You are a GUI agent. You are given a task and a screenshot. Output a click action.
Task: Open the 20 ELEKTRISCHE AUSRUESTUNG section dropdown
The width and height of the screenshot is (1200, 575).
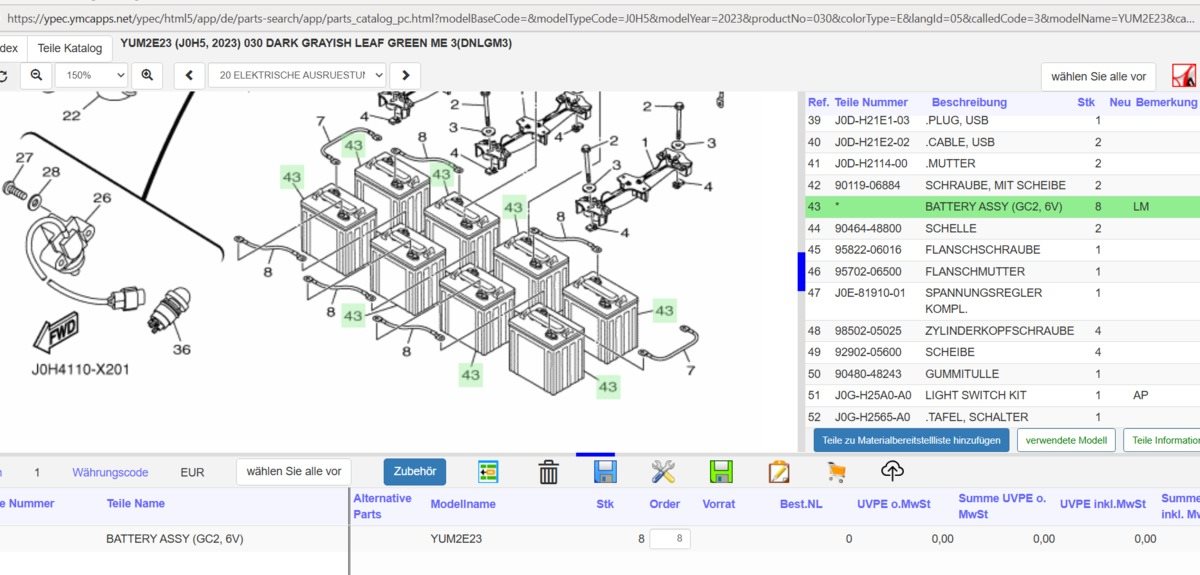pos(297,75)
